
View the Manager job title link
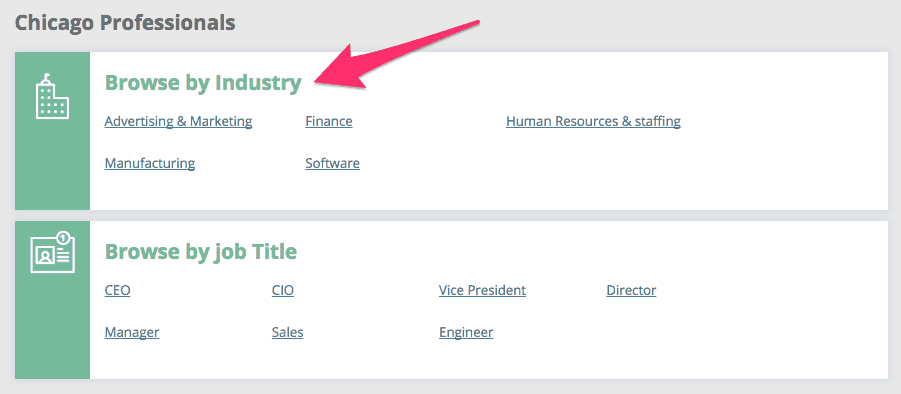[x=132, y=333]
